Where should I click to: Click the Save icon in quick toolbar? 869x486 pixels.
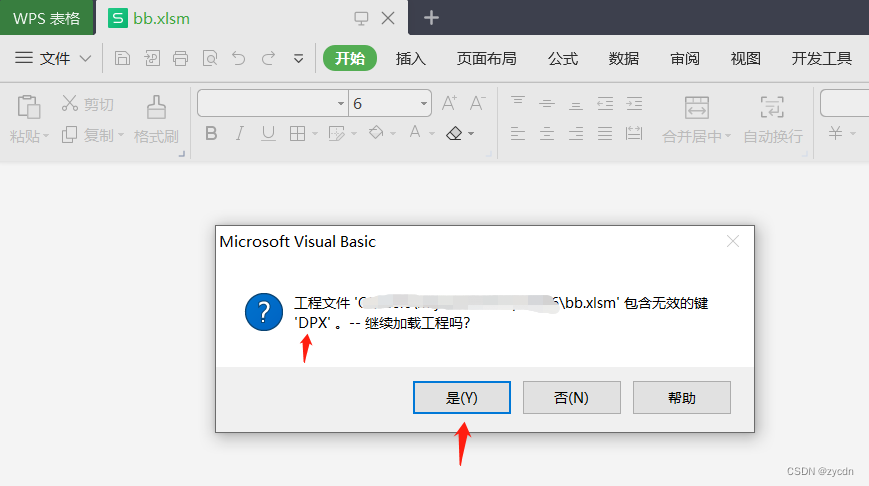[x=122, y=58]
